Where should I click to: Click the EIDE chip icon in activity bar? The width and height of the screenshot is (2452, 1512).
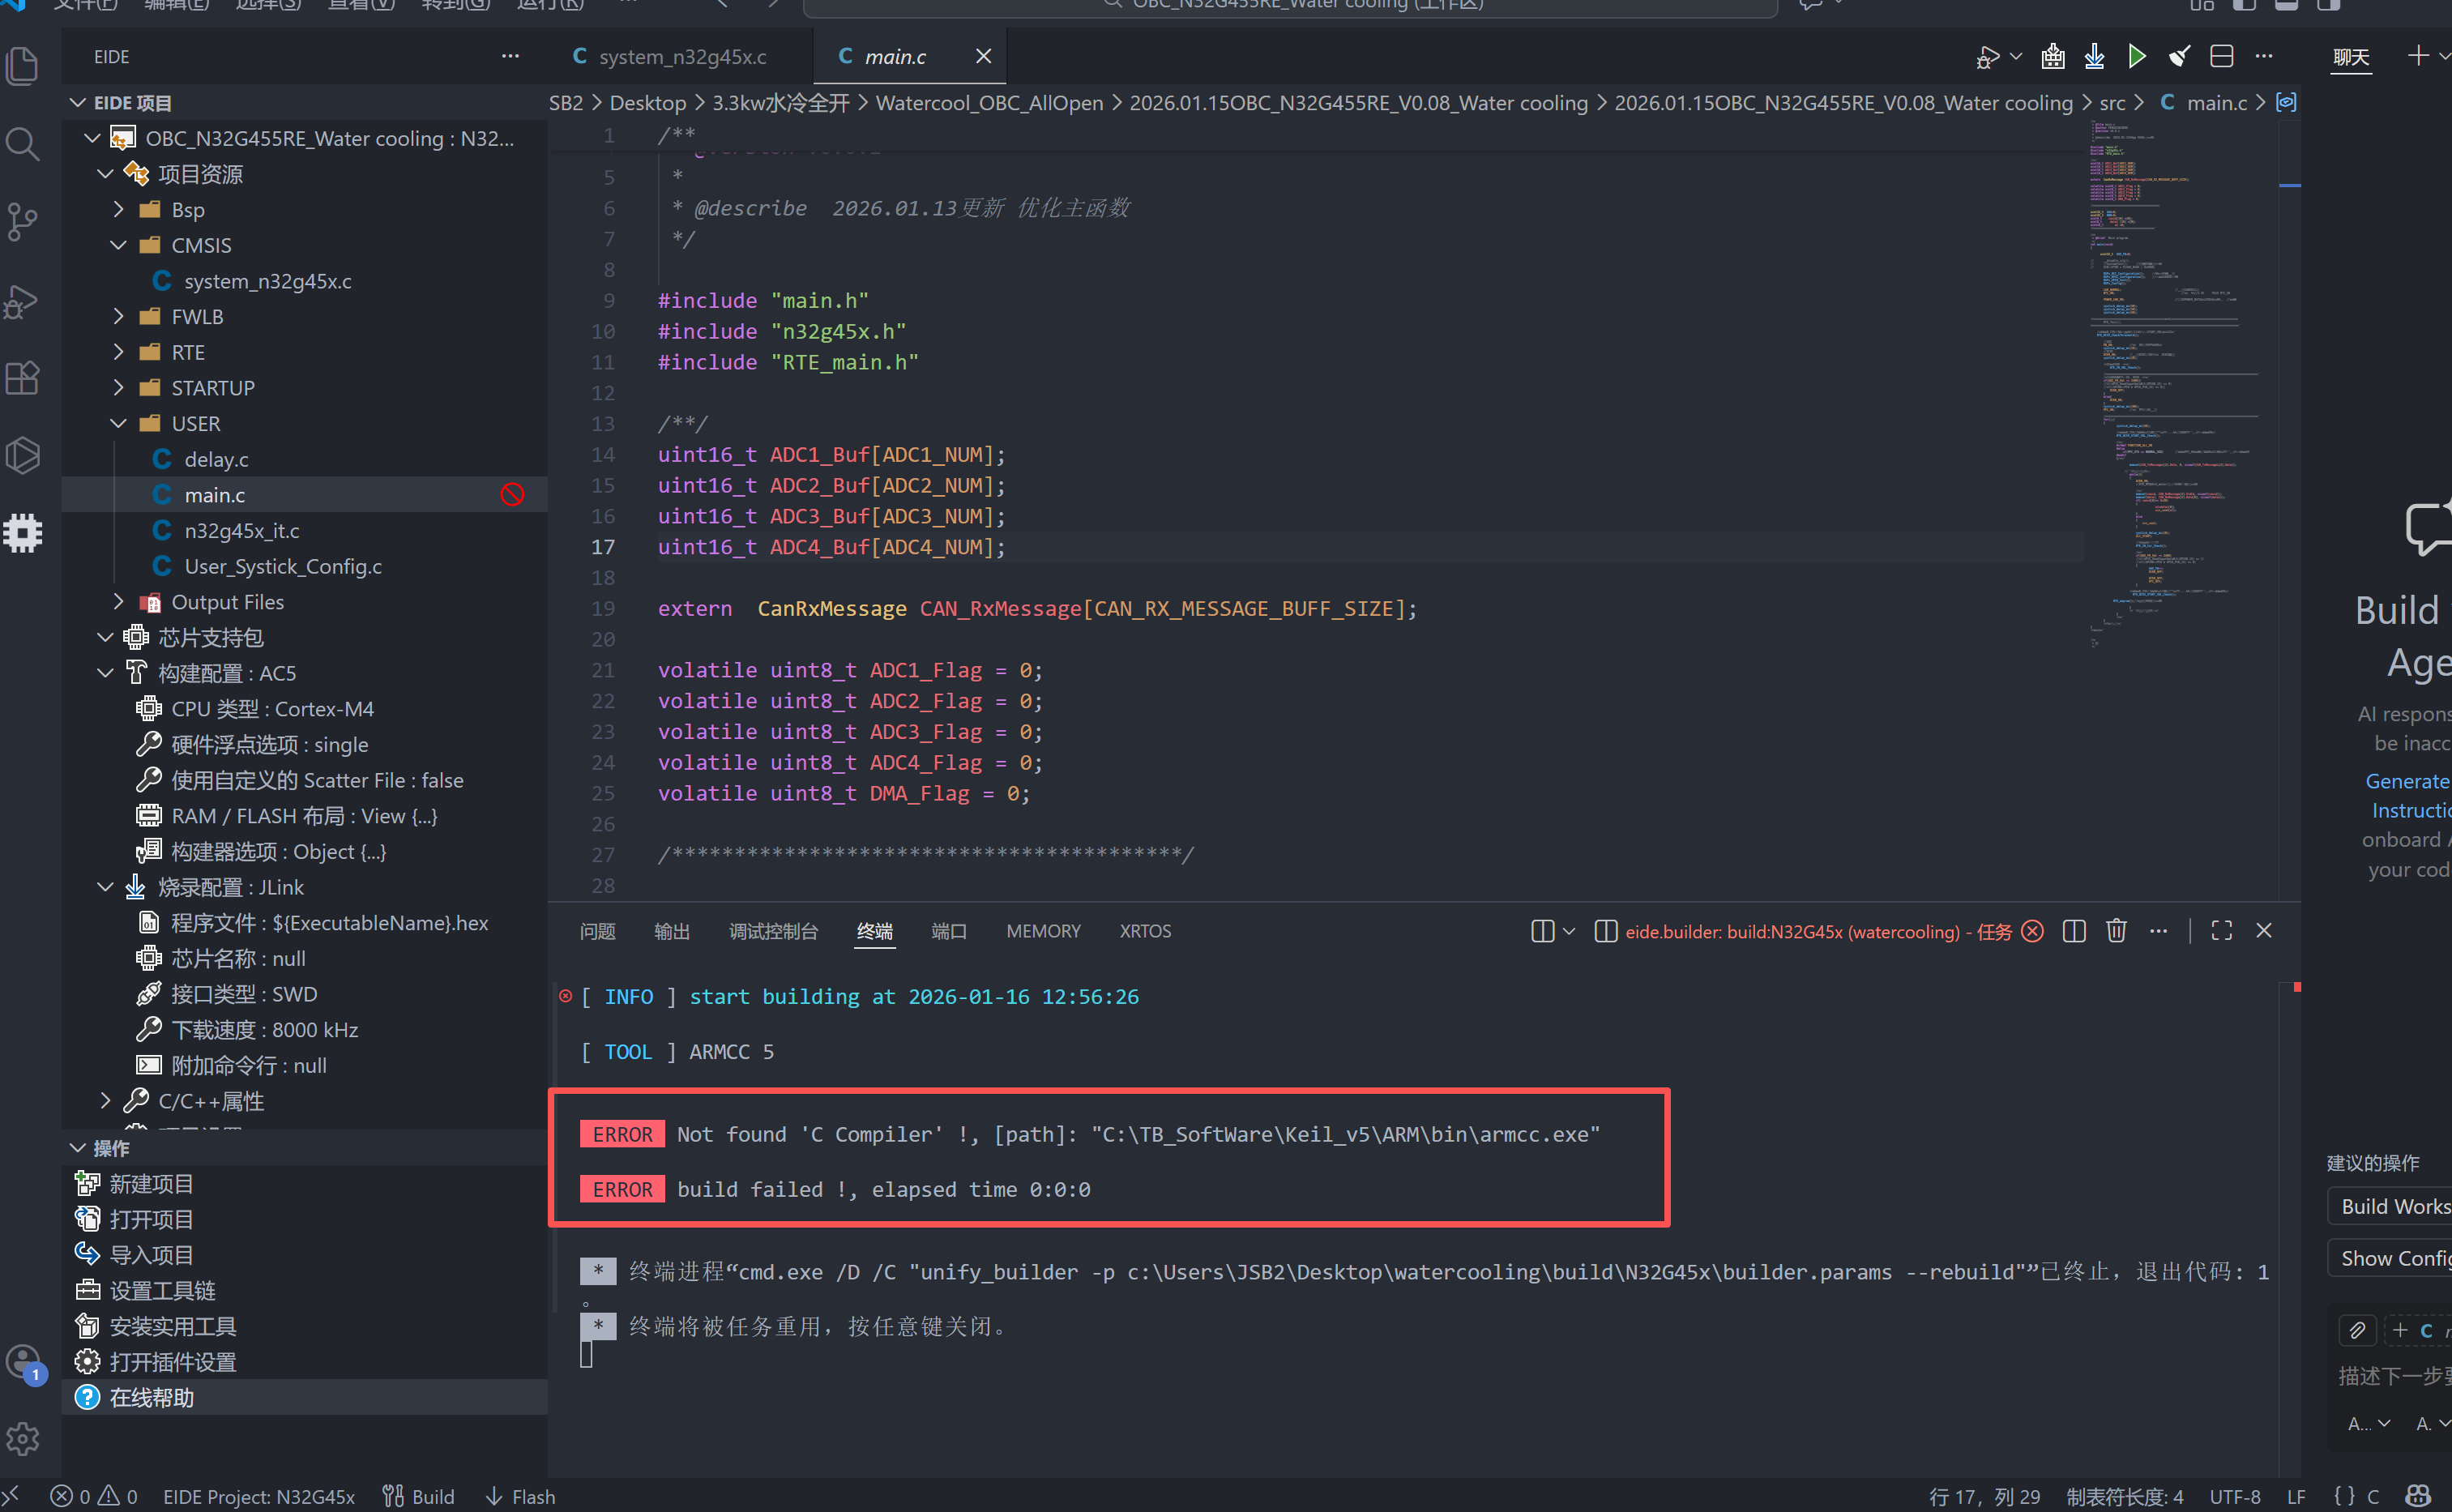(22, 533)
